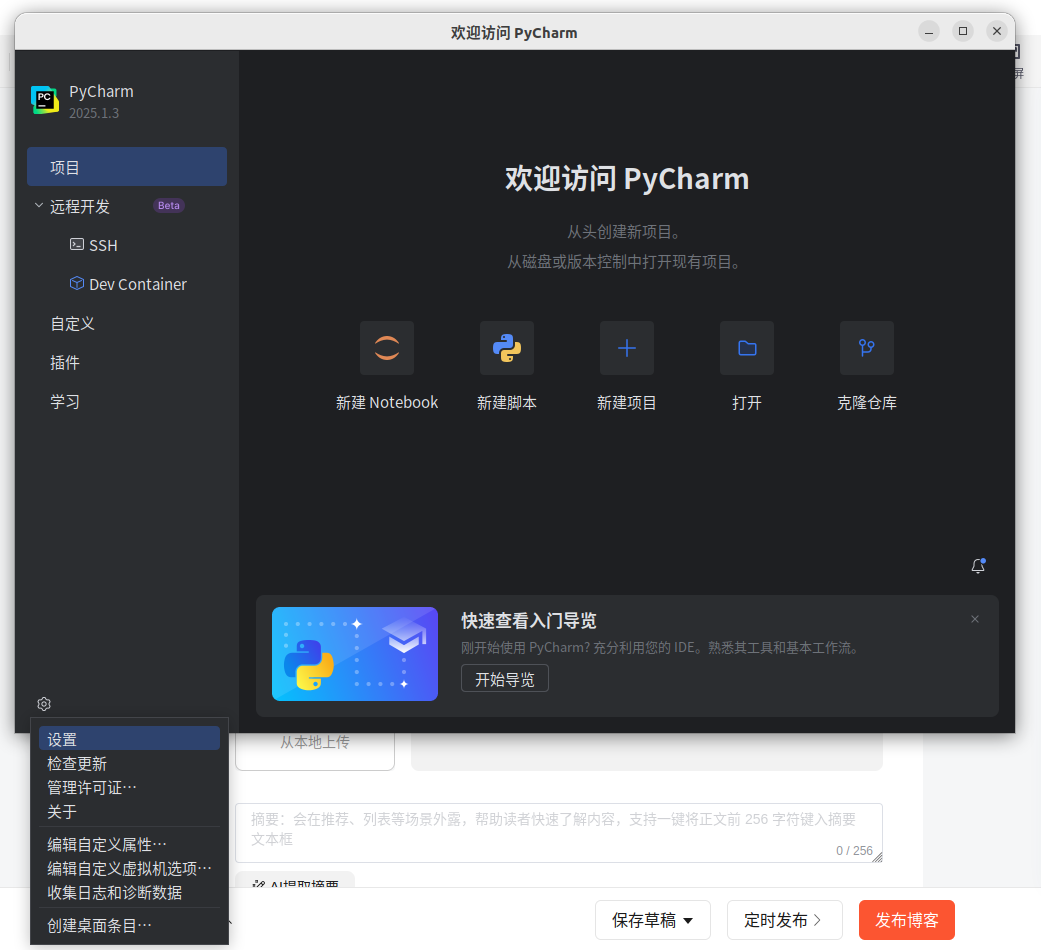Open the notifications bell

pyautogui.click(x=978, y=566)
